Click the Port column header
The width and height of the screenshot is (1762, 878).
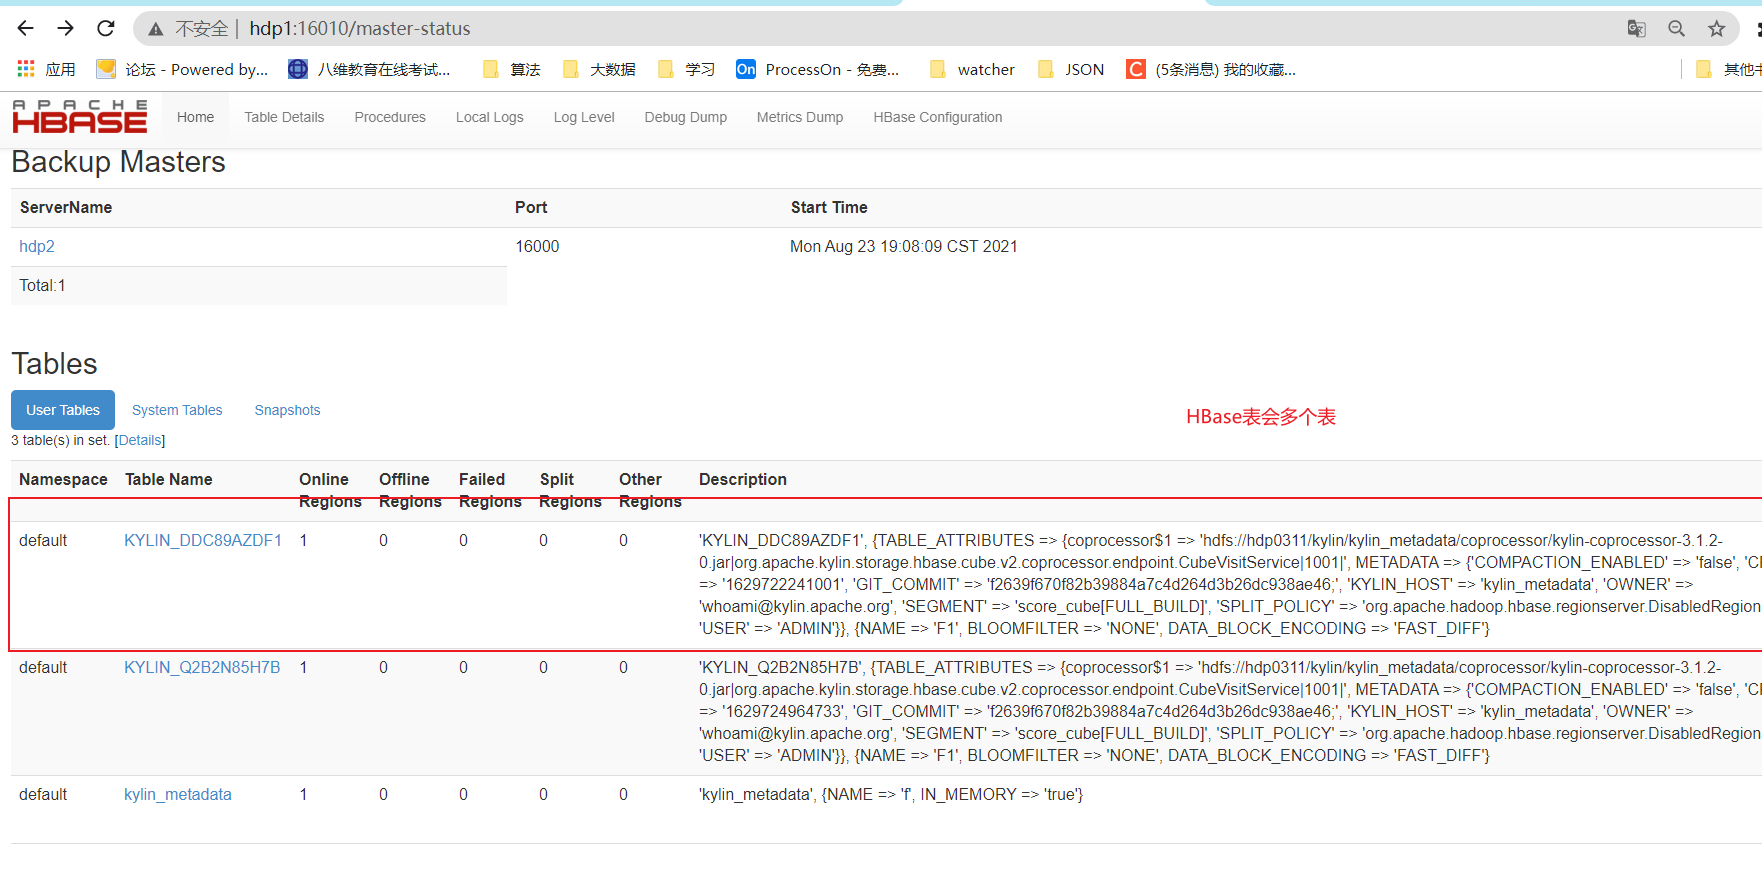pyautogui.click(x=531, y=207)
